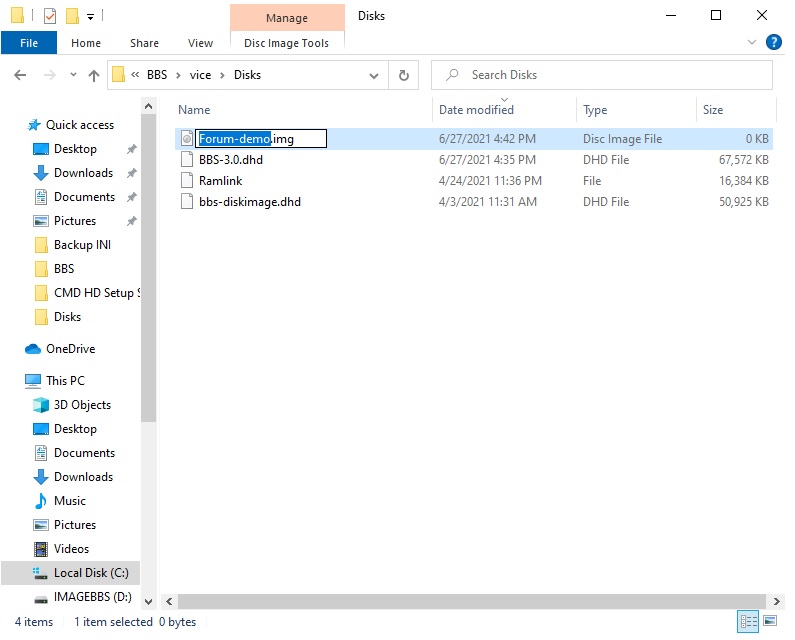Image resolution: width=795 pixels, height=640 pixels.
Task: Switch to the Large icons view layout
Action: pyautogui.click(x=770, y=621)
